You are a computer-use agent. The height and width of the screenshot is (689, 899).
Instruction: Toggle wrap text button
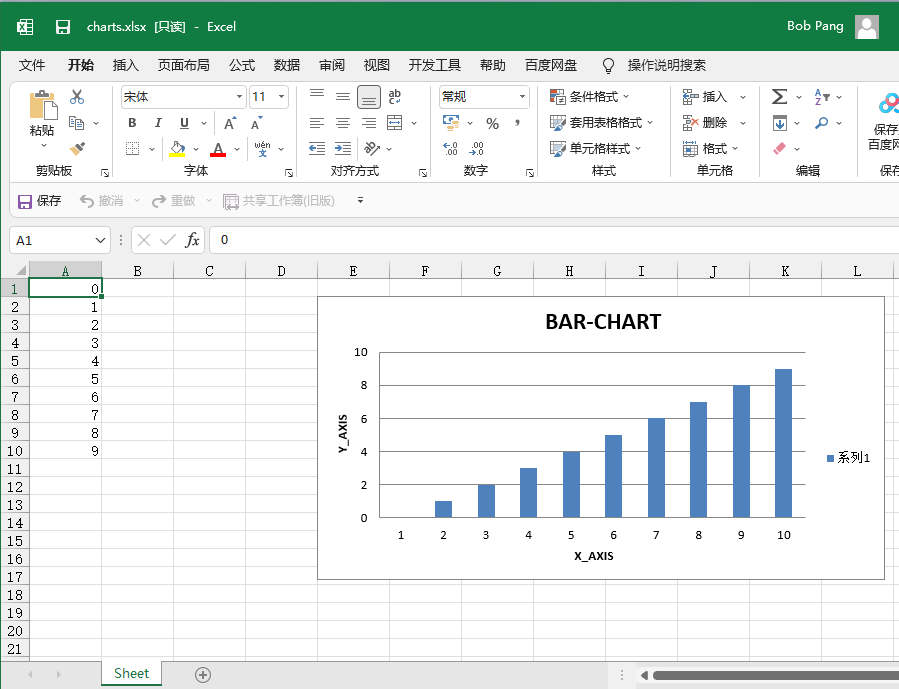pos(394,97)
